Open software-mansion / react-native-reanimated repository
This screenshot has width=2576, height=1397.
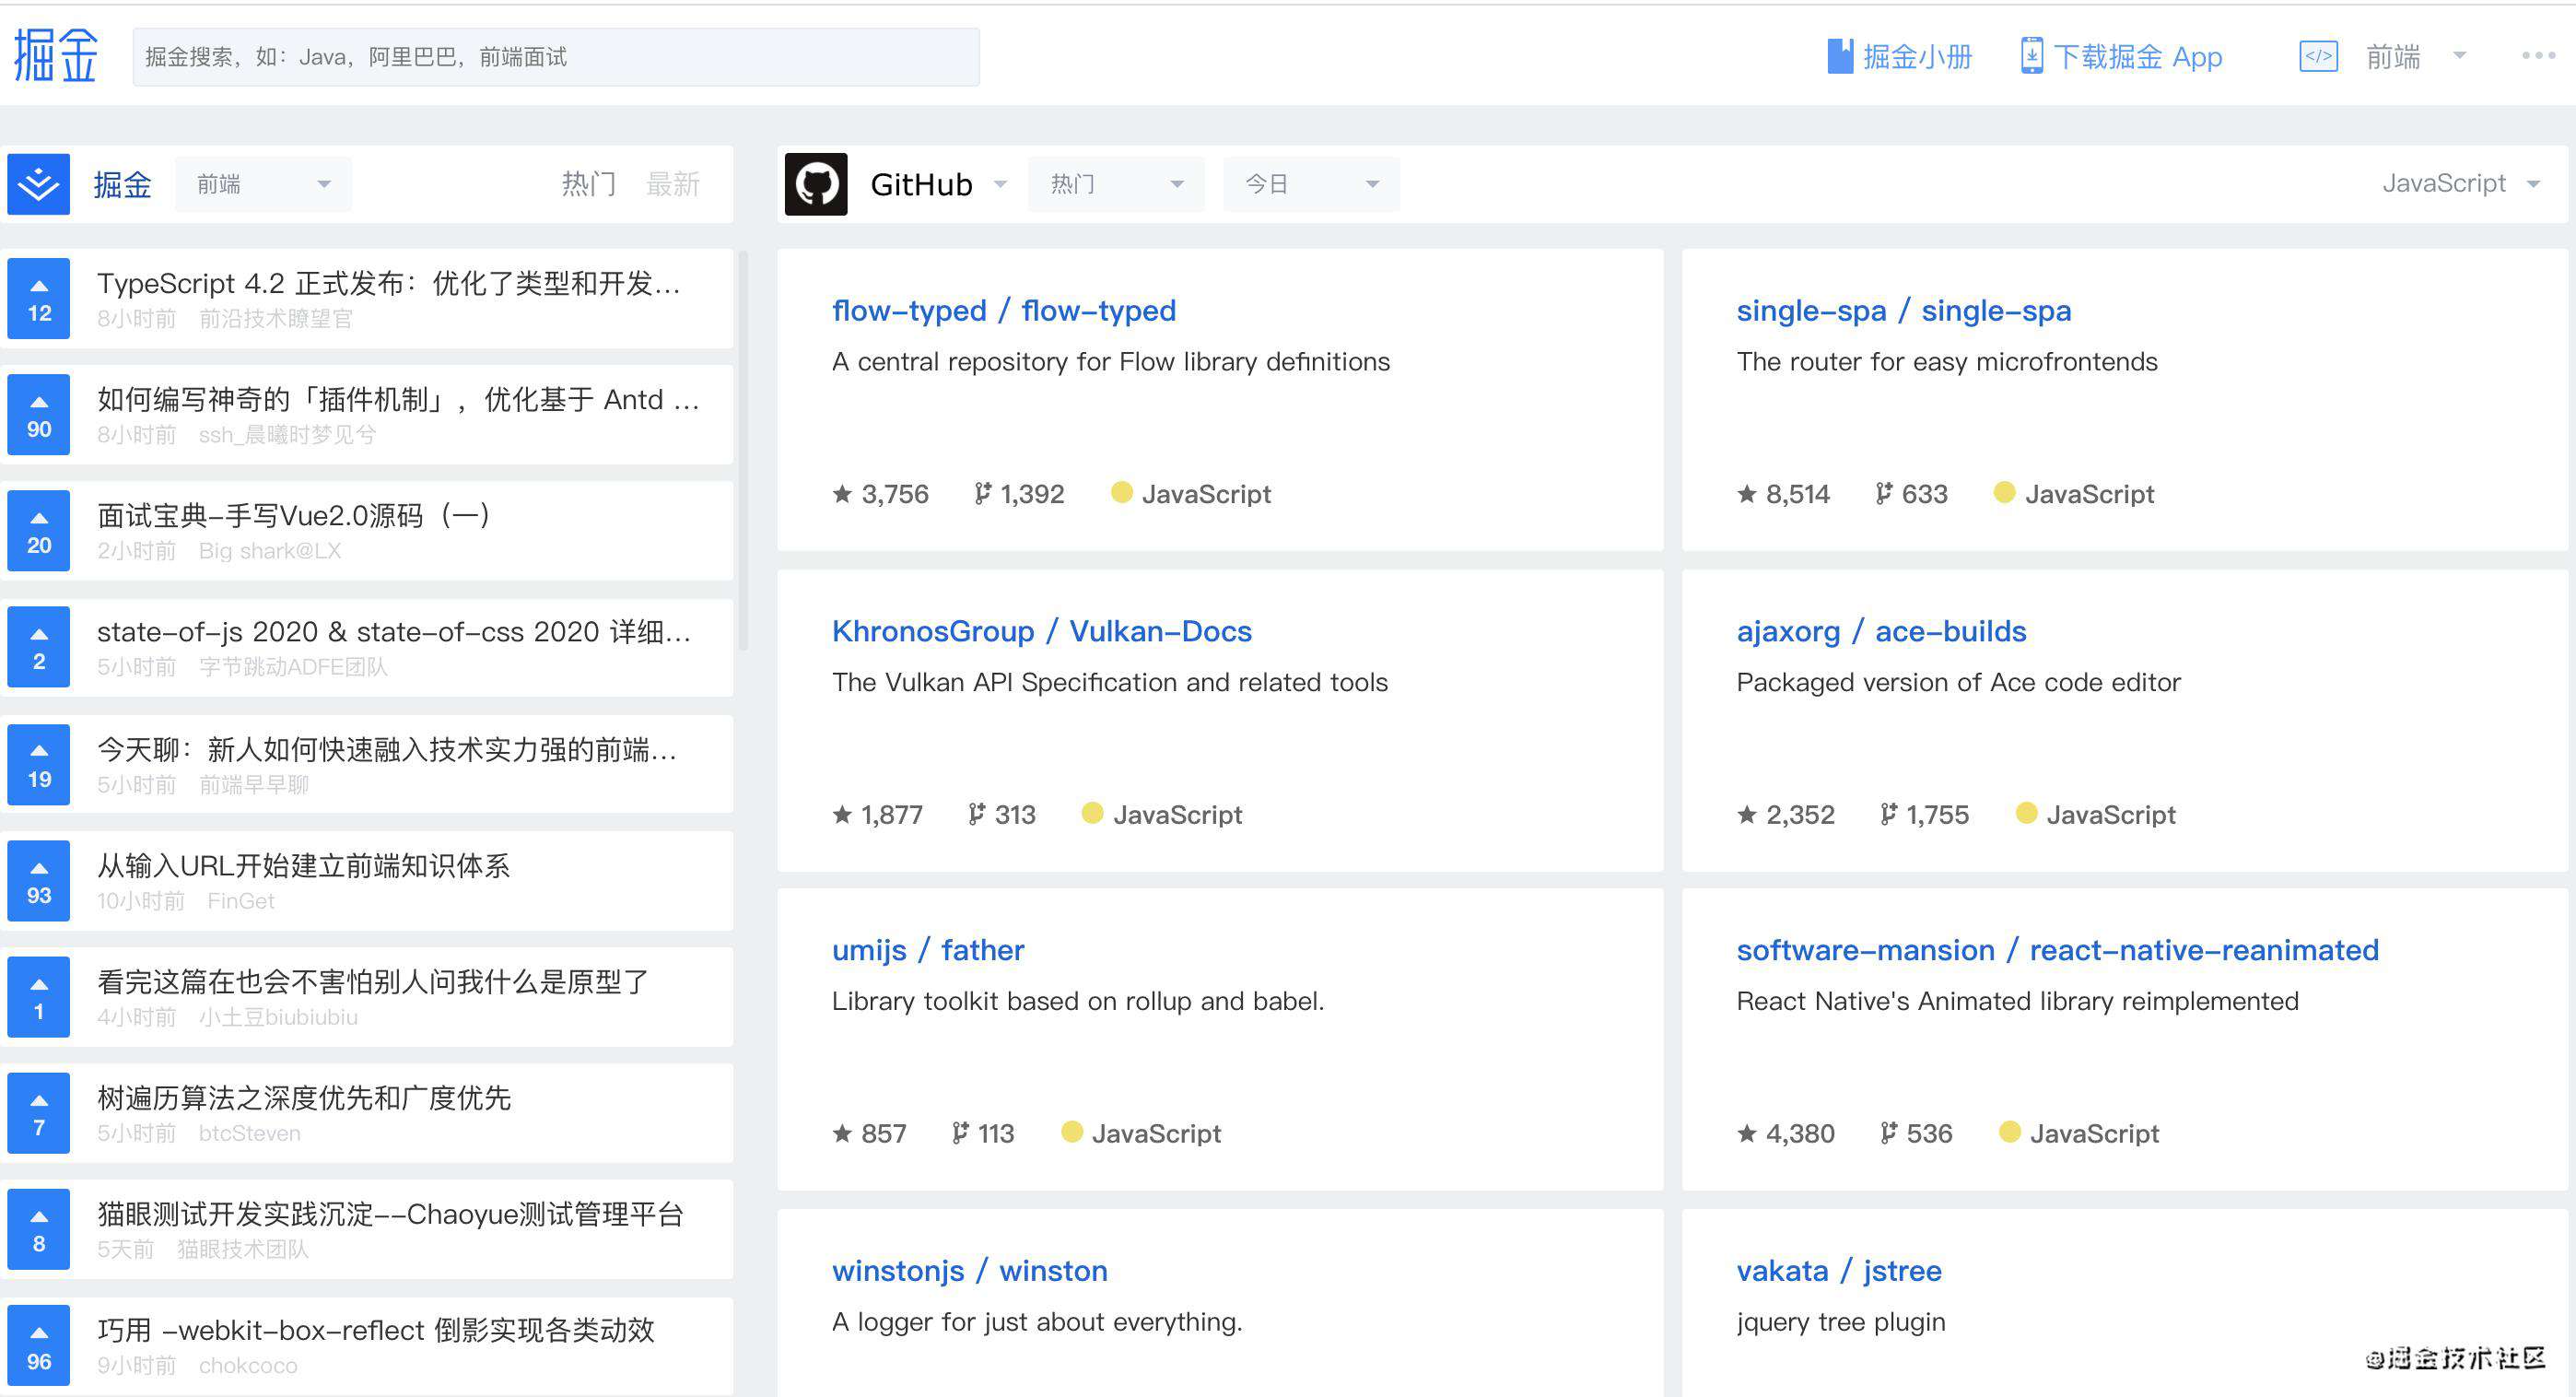pyautogui.click(x=2058, y=950)
